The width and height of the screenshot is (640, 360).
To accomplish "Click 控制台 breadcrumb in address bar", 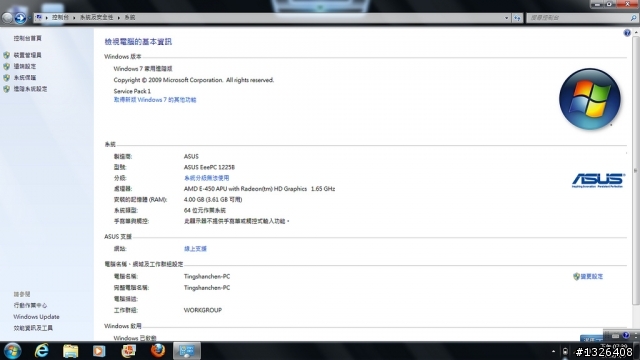I will tap(60, 18).
